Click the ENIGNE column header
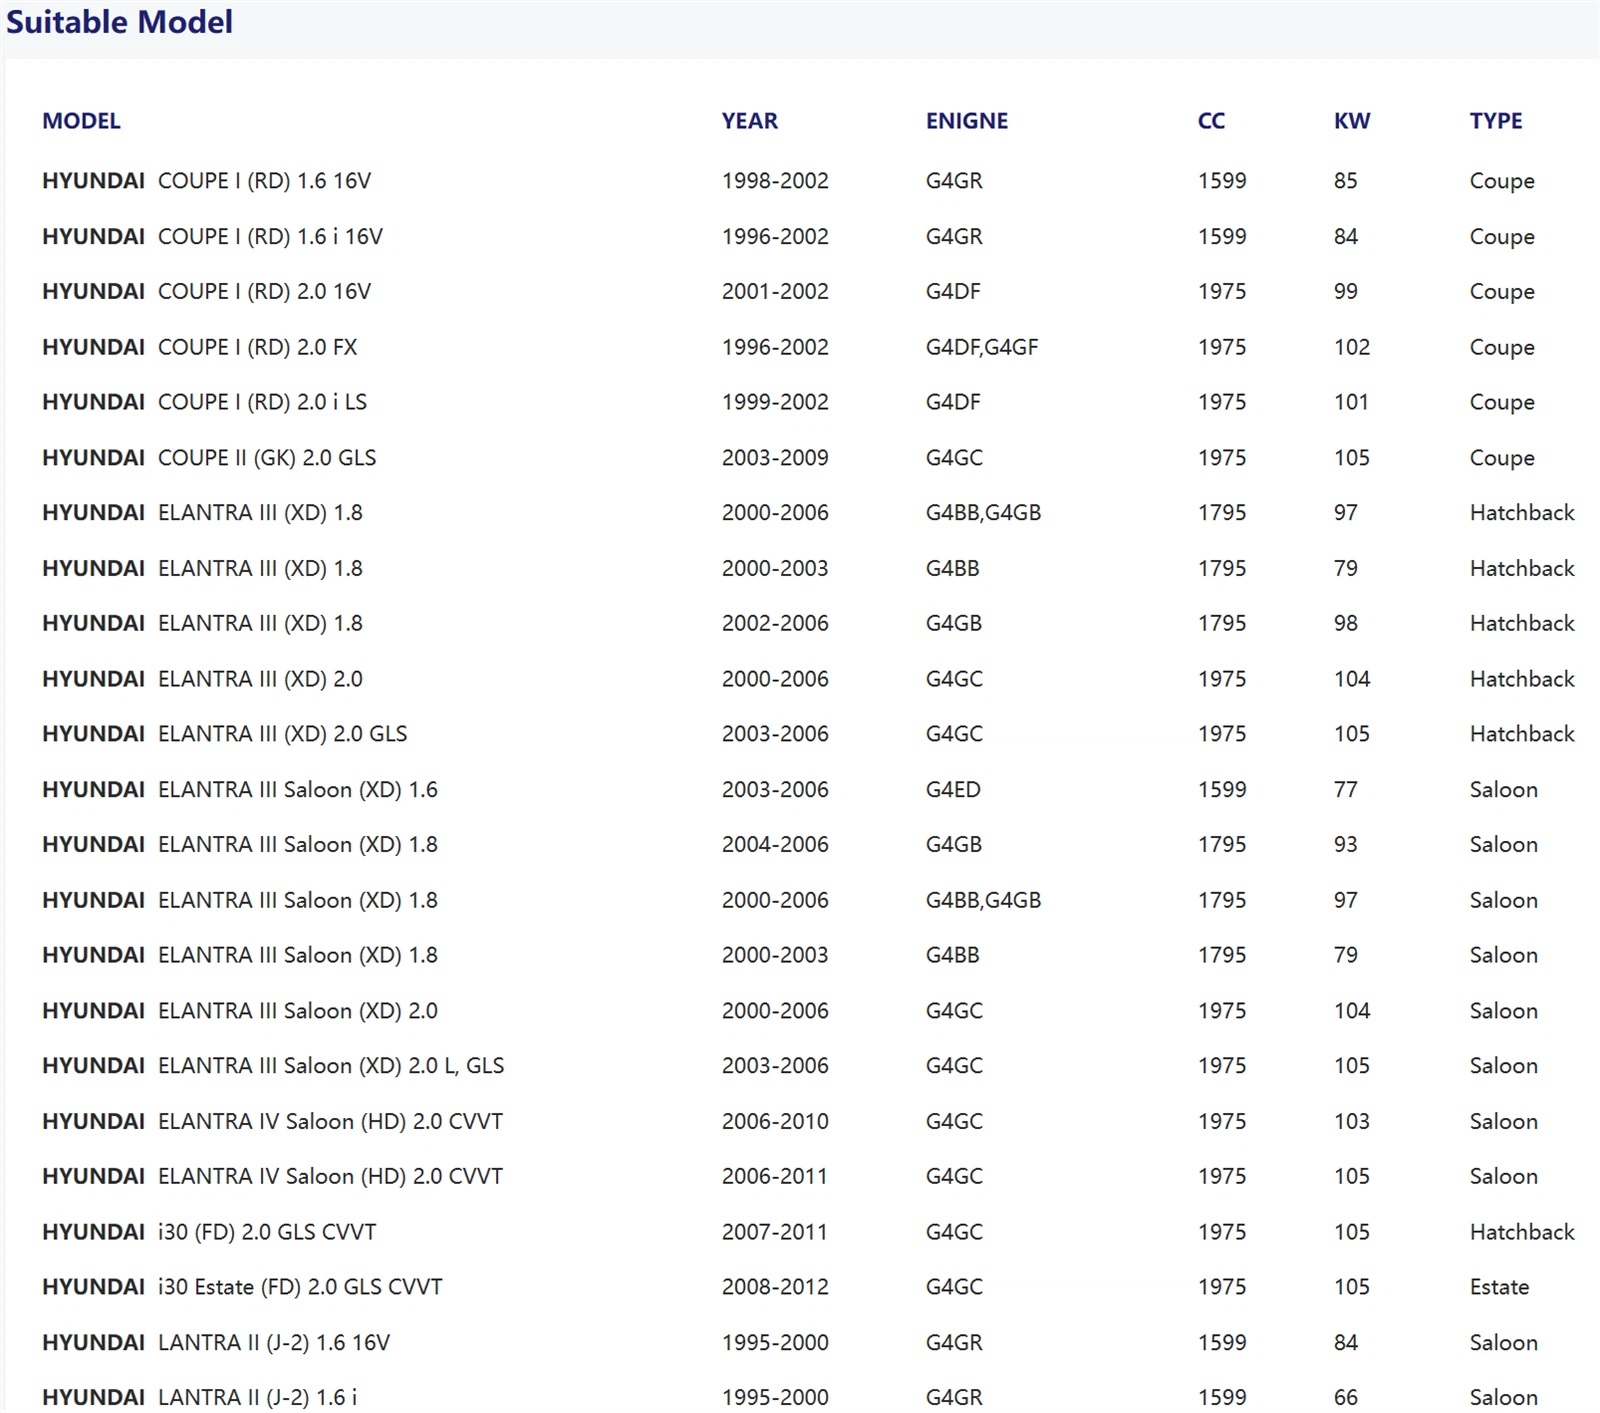The height and width of the screenshot is (1413, 1600). [x=966, y=121]
